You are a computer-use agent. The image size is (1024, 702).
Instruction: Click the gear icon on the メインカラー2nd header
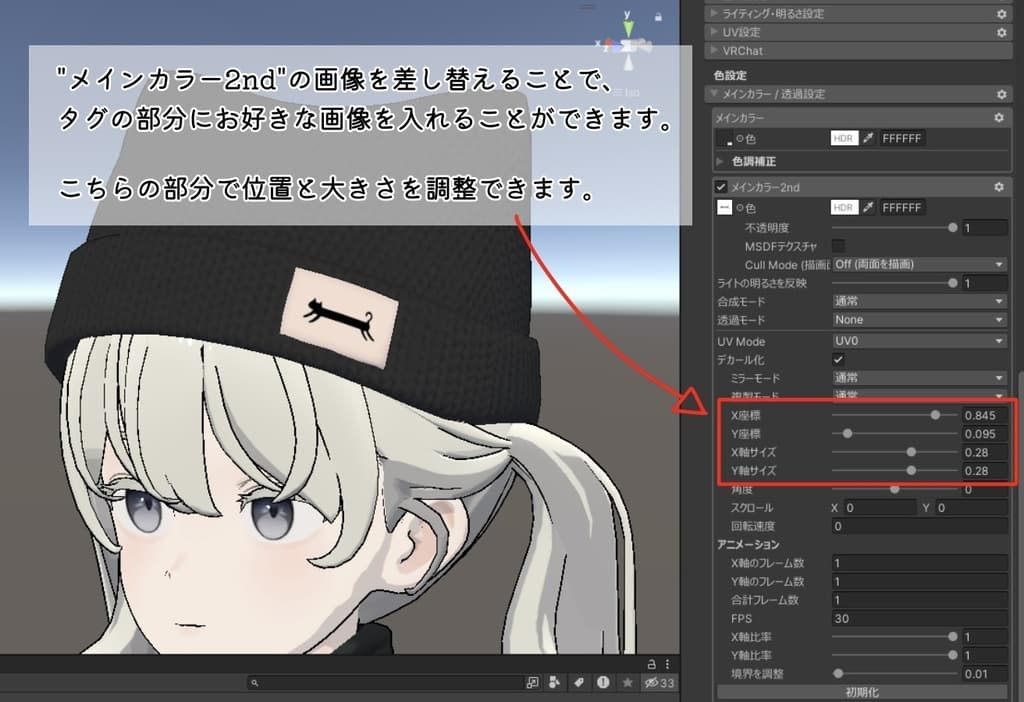(998, 187)
